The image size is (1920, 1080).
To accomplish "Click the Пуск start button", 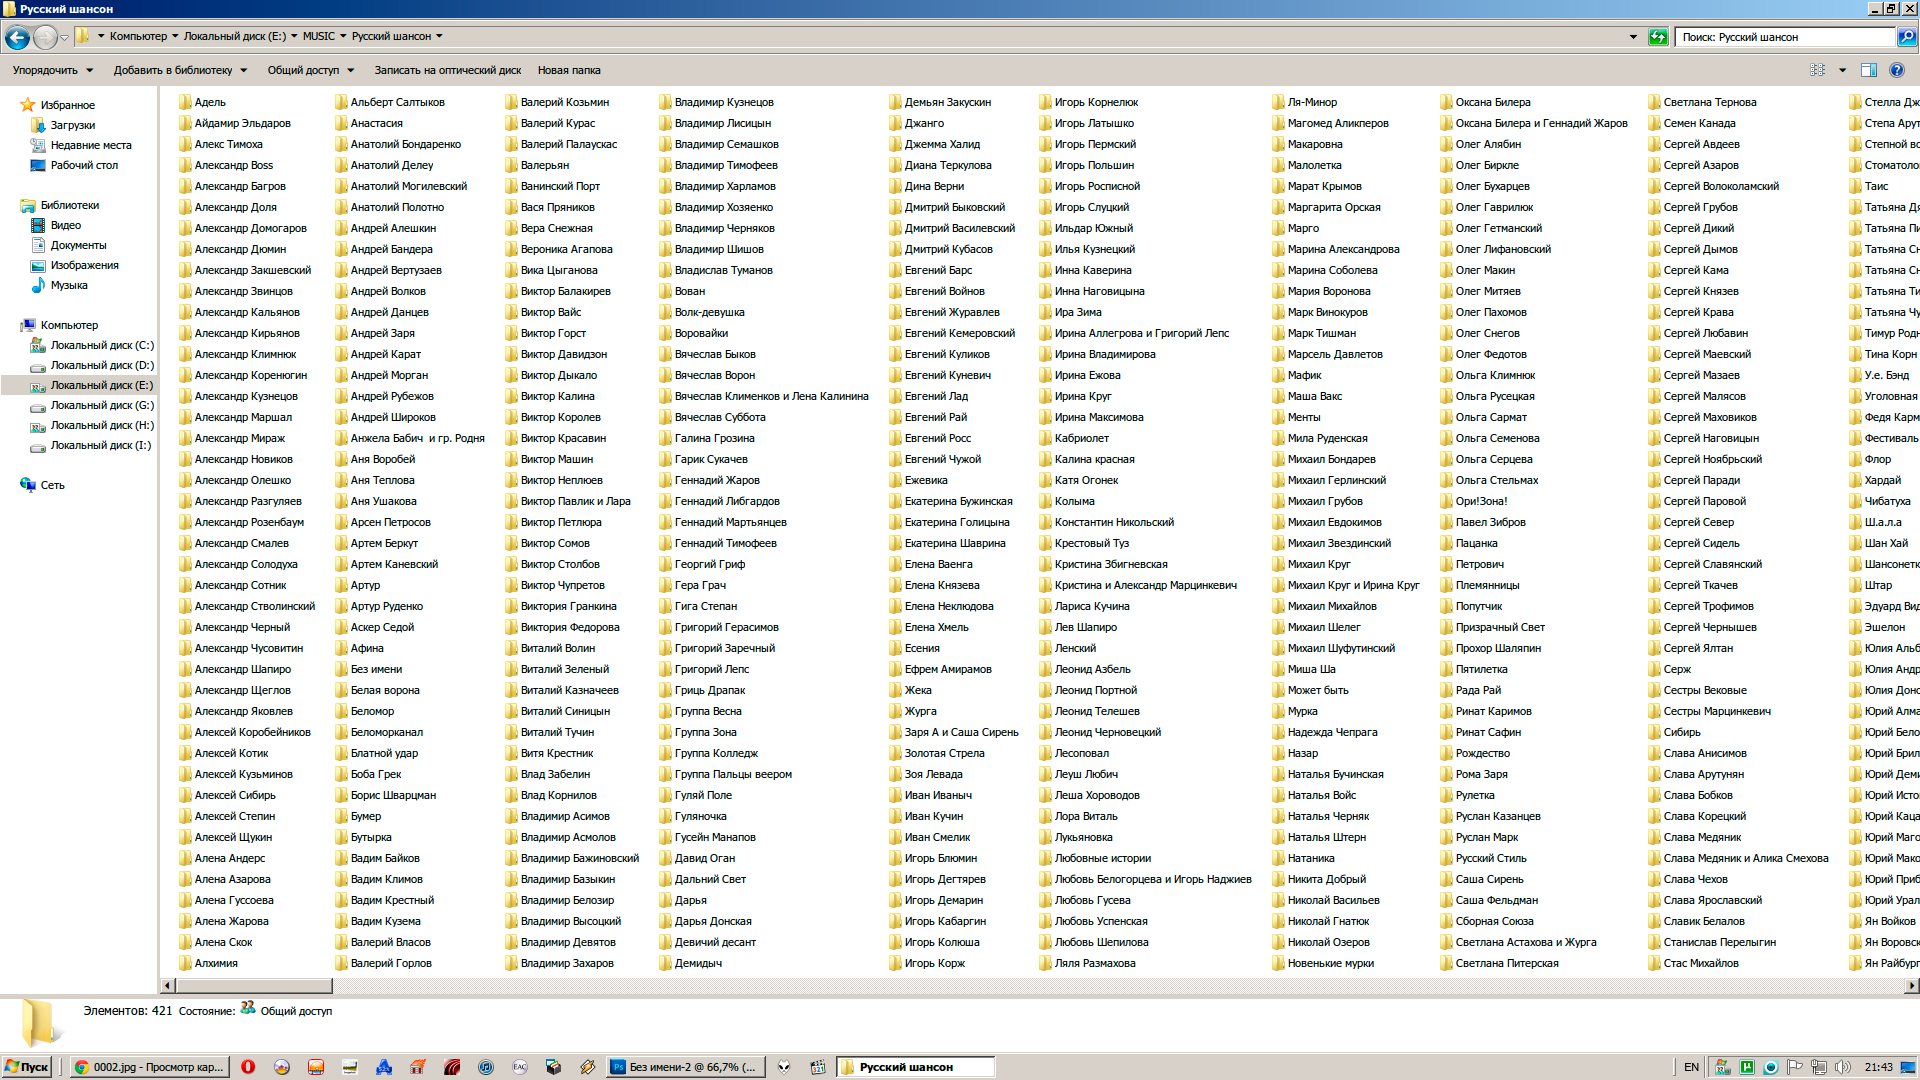I will coord(27,1067).
